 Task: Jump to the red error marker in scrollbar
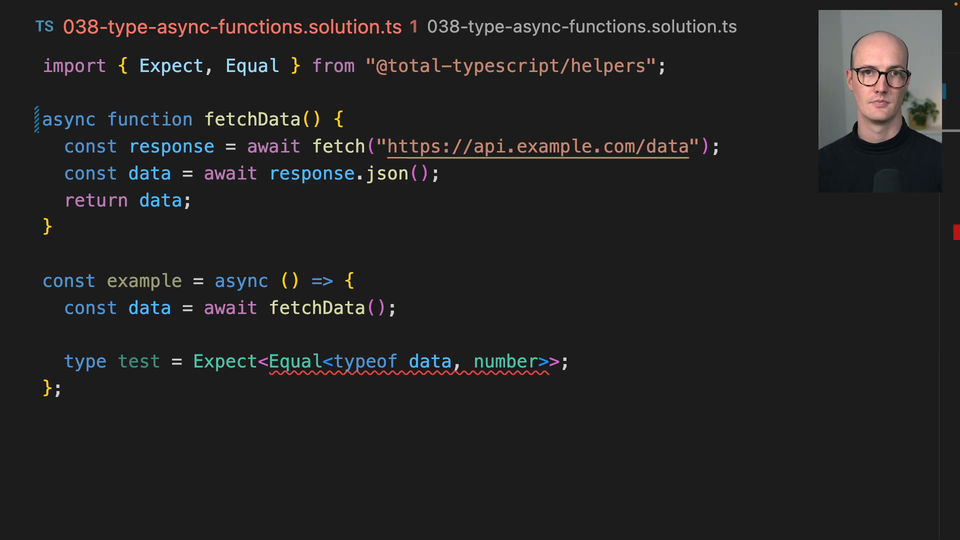[x=956, y=232]
